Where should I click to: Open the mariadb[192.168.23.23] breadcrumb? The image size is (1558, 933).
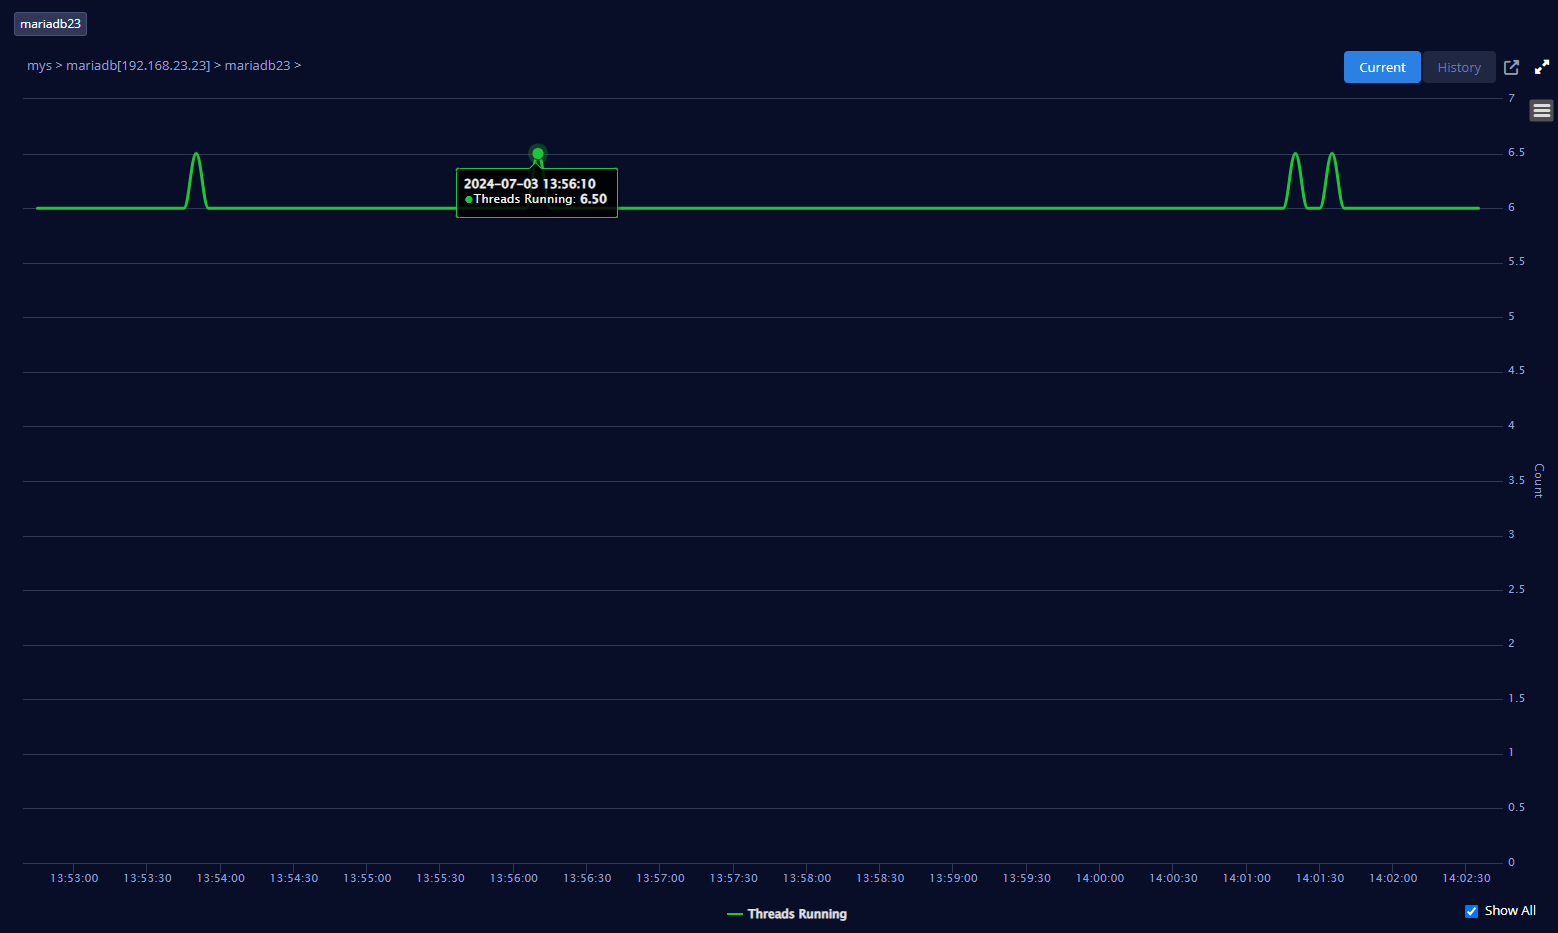pos(138,66)
